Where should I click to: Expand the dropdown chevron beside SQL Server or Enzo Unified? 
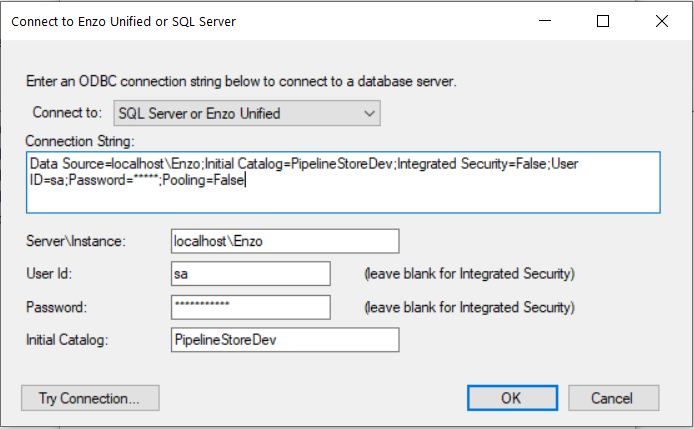coord(370,114)
